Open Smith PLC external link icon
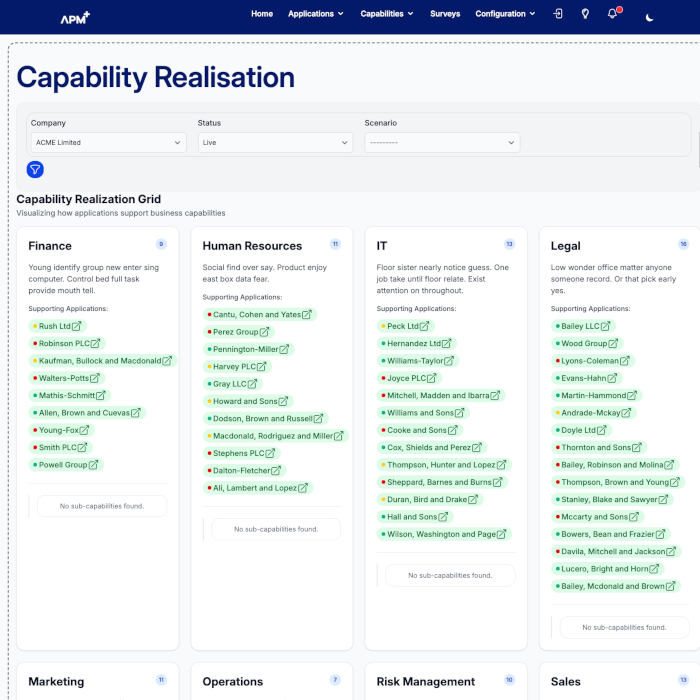Screen dimensions: 700x700 pyautogui.click(x=83, y=448)
